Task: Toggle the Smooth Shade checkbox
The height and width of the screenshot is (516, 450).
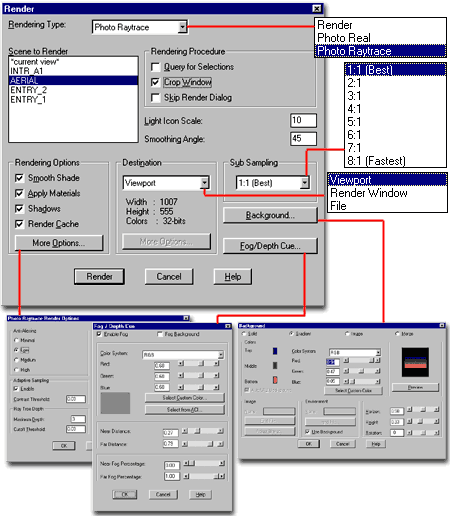Action: pos(19,178)
